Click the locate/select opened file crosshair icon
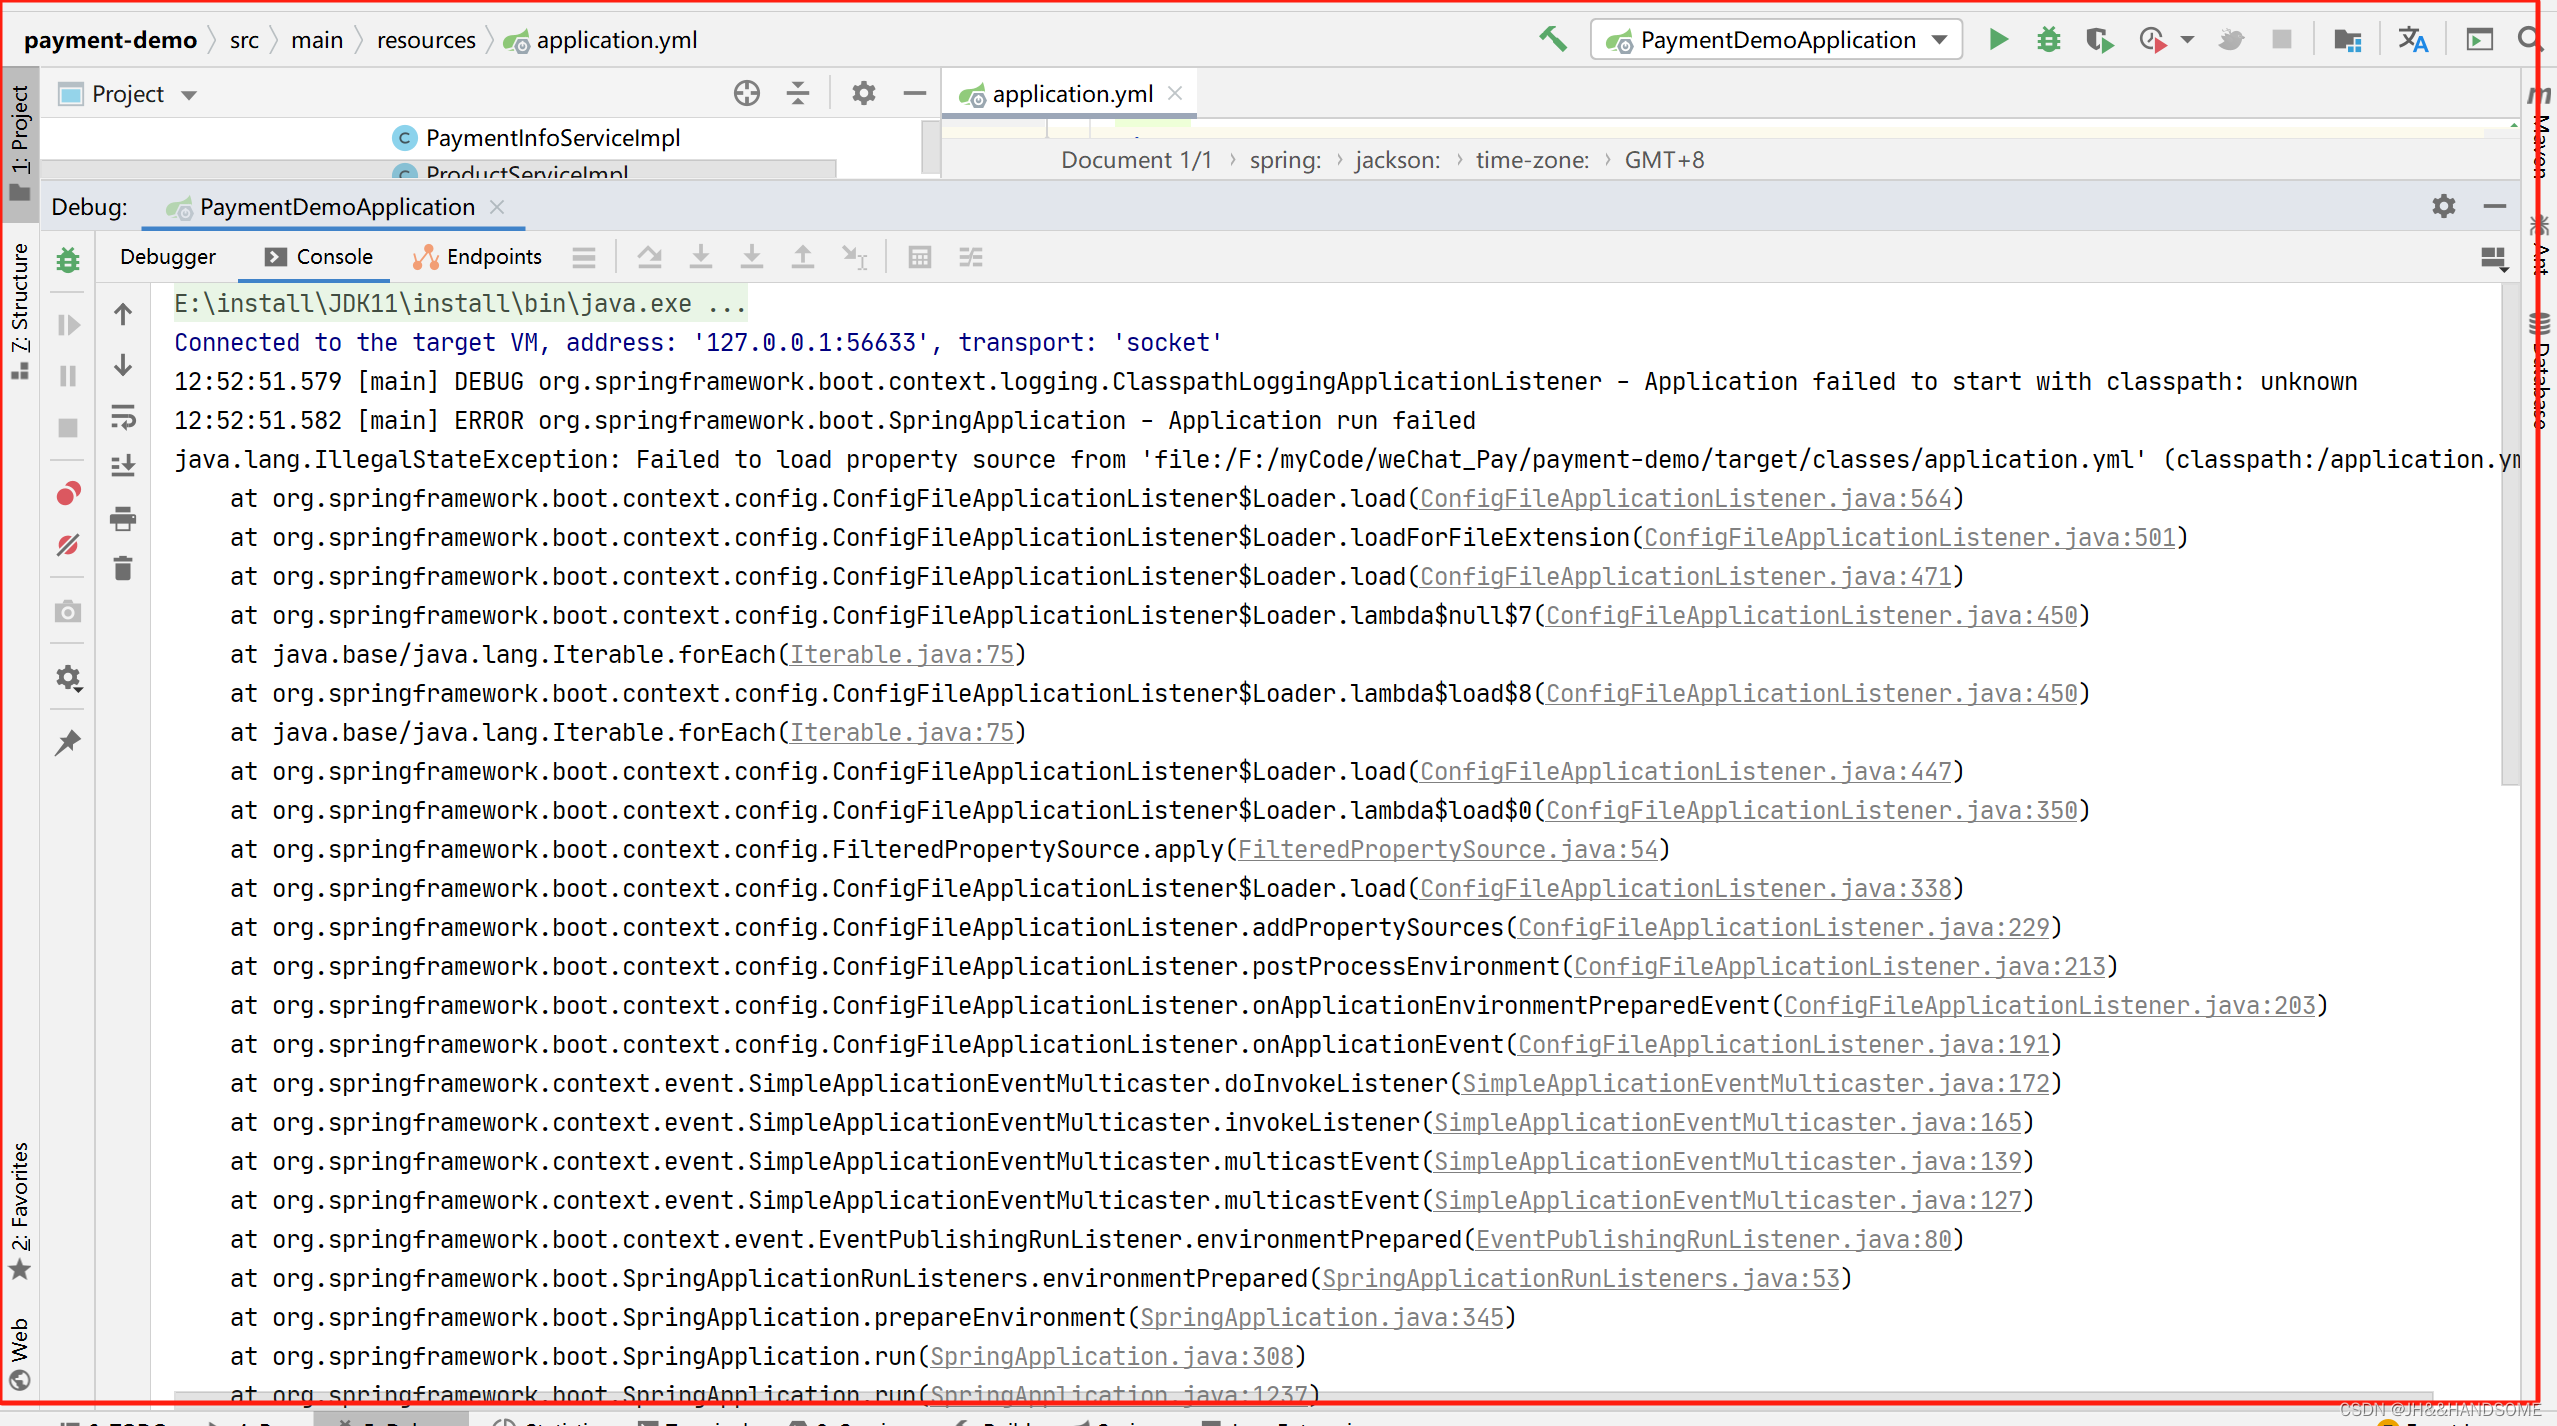 point(746,94)
